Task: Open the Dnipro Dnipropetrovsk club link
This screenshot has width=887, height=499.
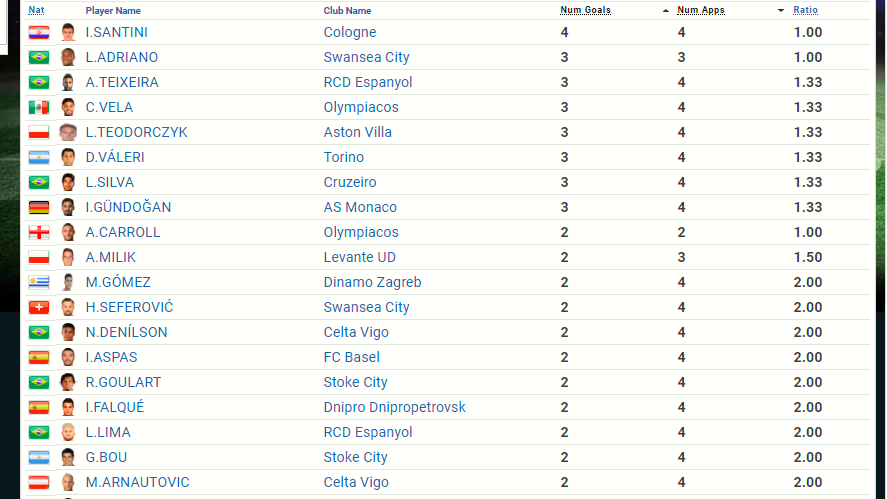Action: 394,408
